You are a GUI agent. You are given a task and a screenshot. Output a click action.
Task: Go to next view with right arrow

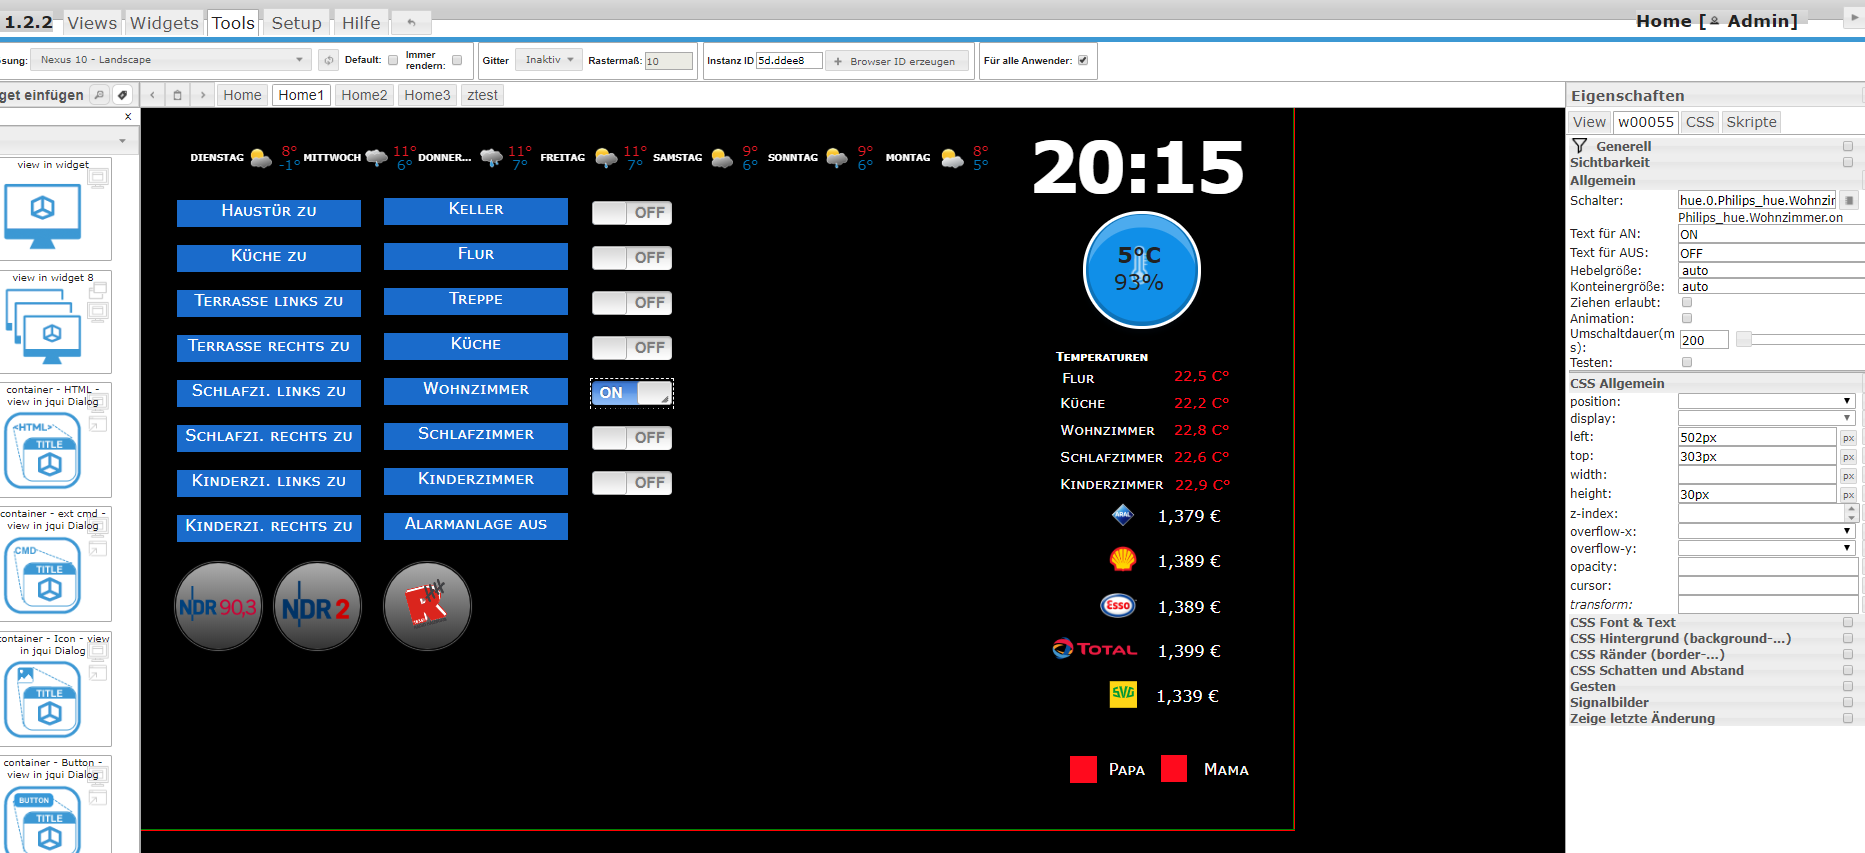[203, 95]
